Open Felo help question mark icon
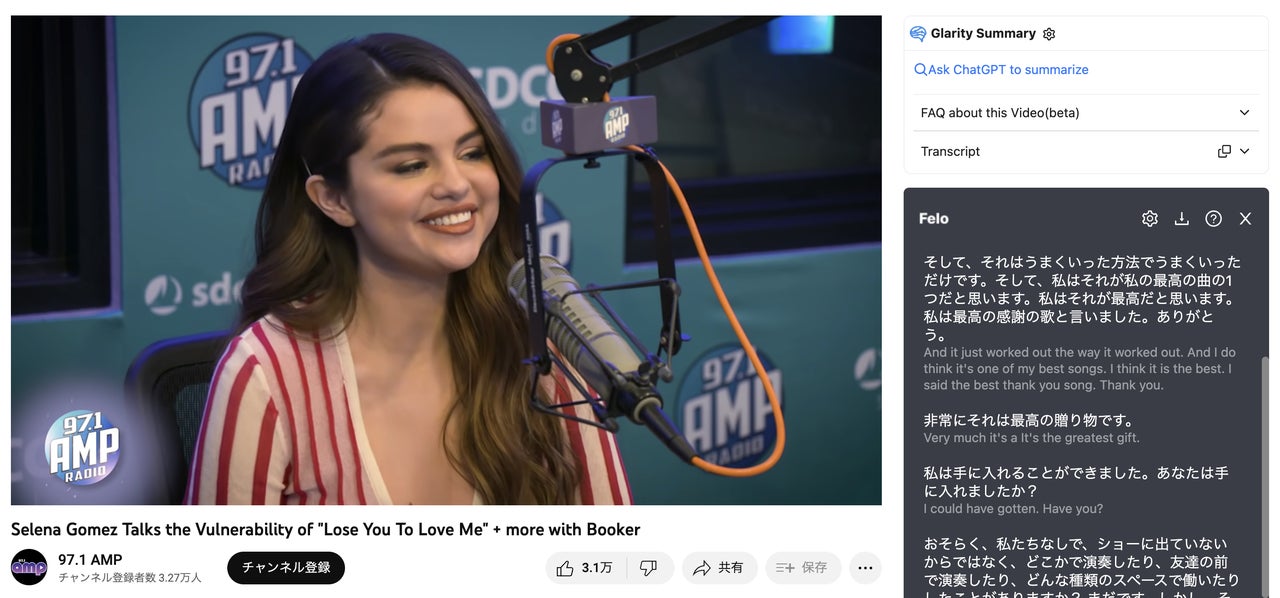The width and height of the screenshot is (1280, 598). 1213,218
